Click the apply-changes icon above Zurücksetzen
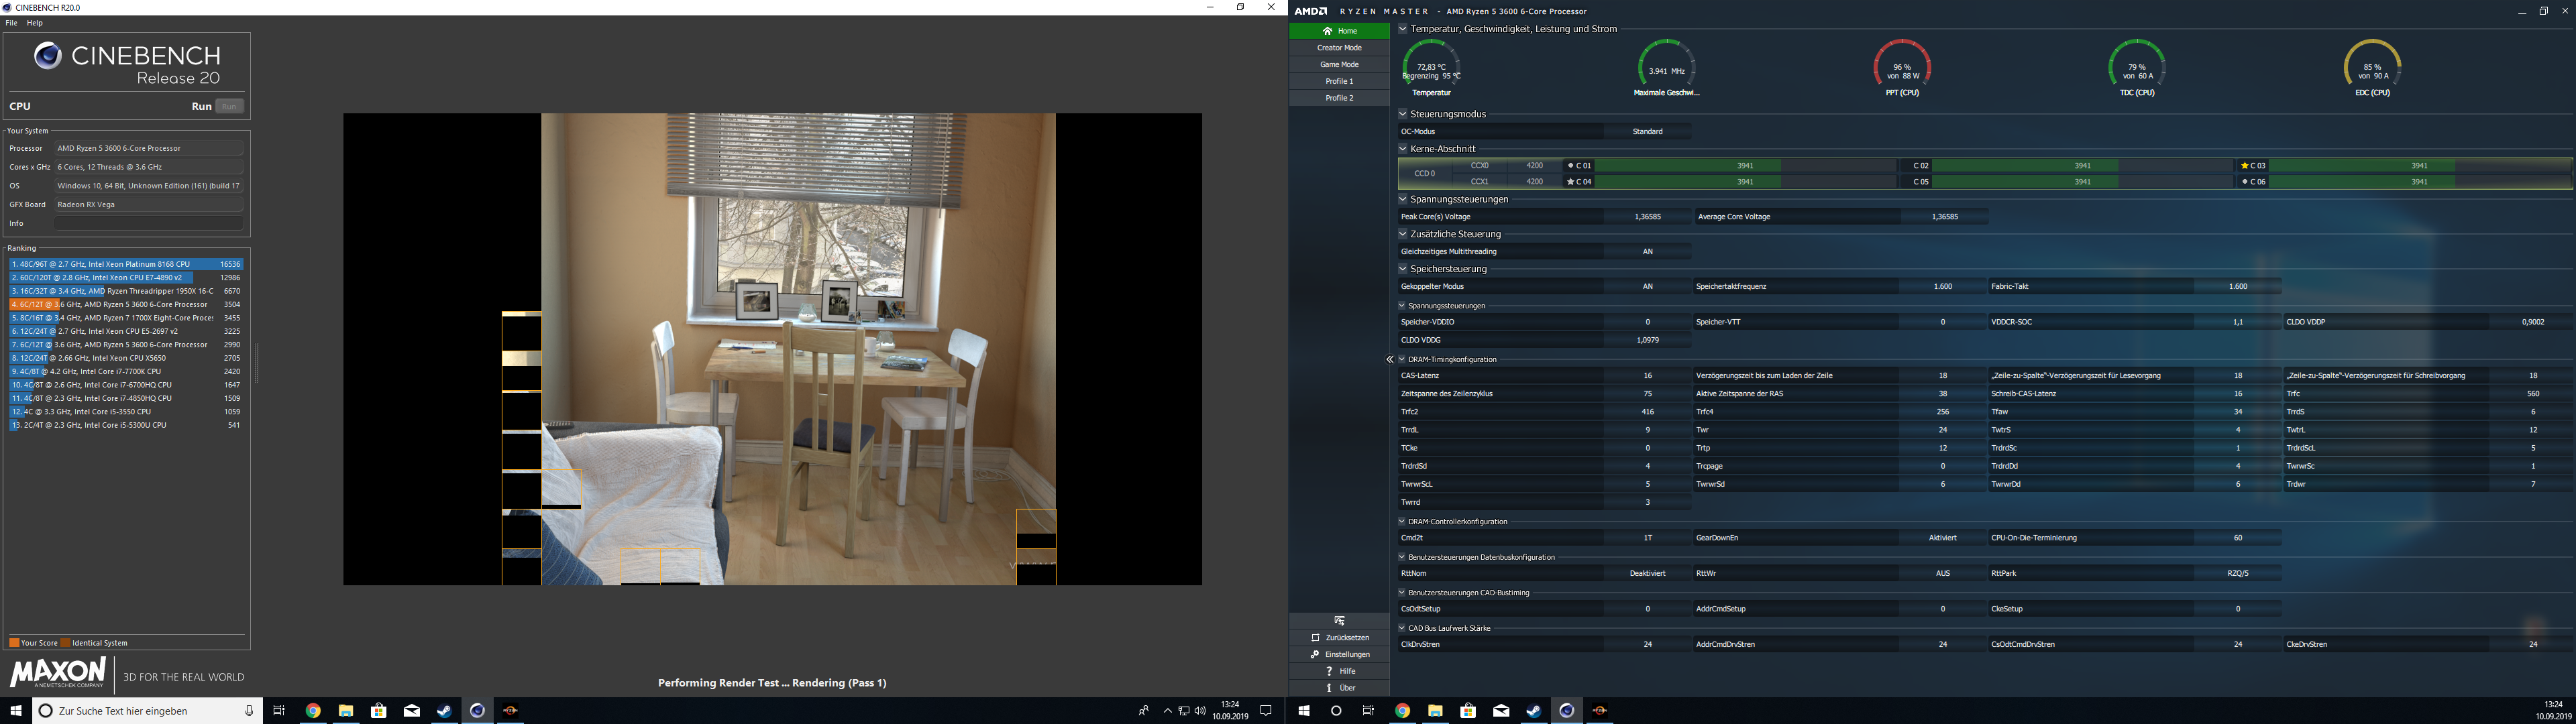The height and width of the screenshot is (724, 2576). pos(1340,620)
